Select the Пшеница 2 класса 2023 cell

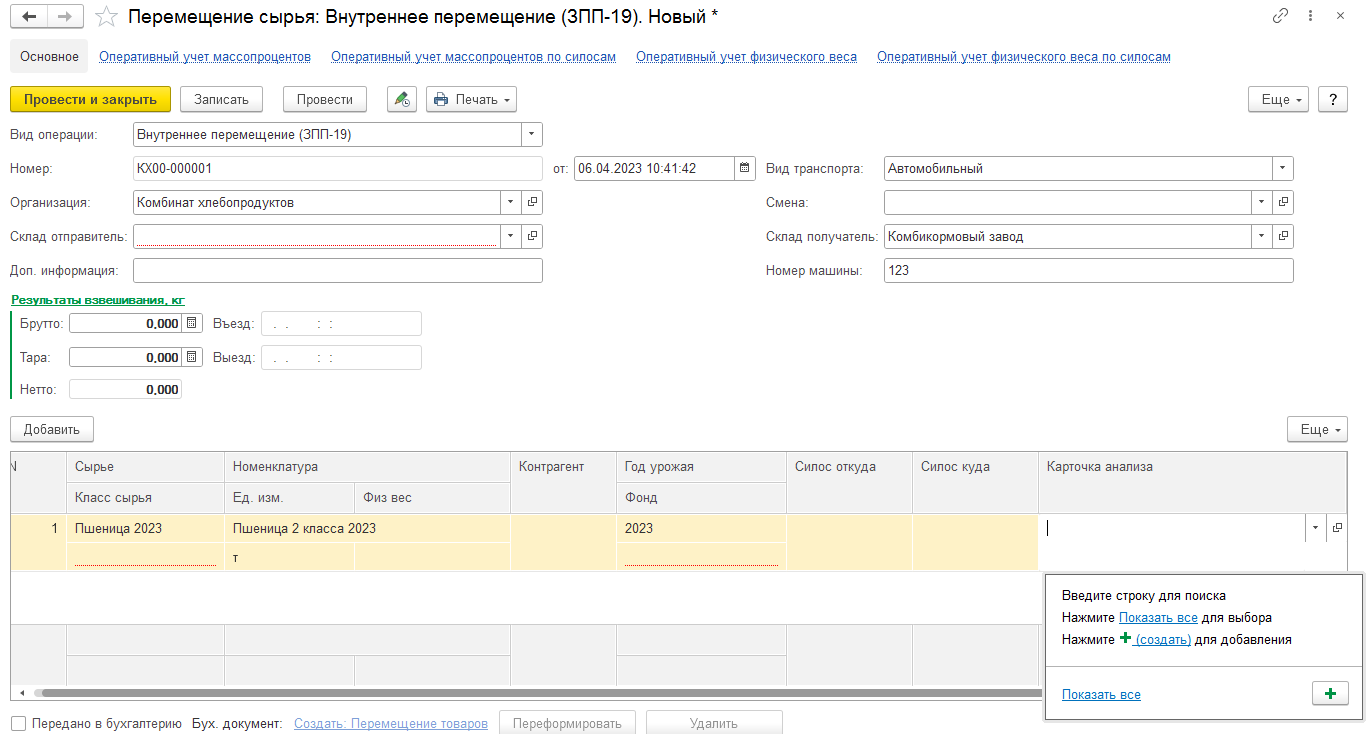(x=367, y=528)
